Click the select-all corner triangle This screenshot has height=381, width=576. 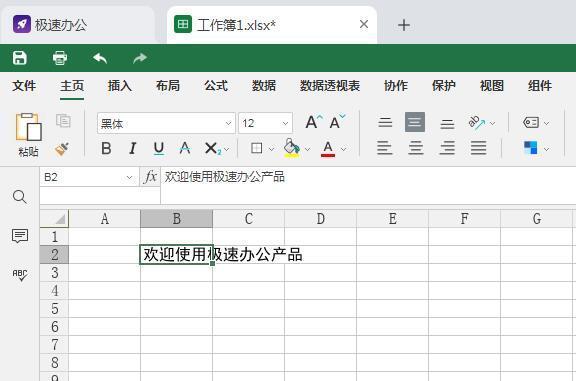(54, 219)
